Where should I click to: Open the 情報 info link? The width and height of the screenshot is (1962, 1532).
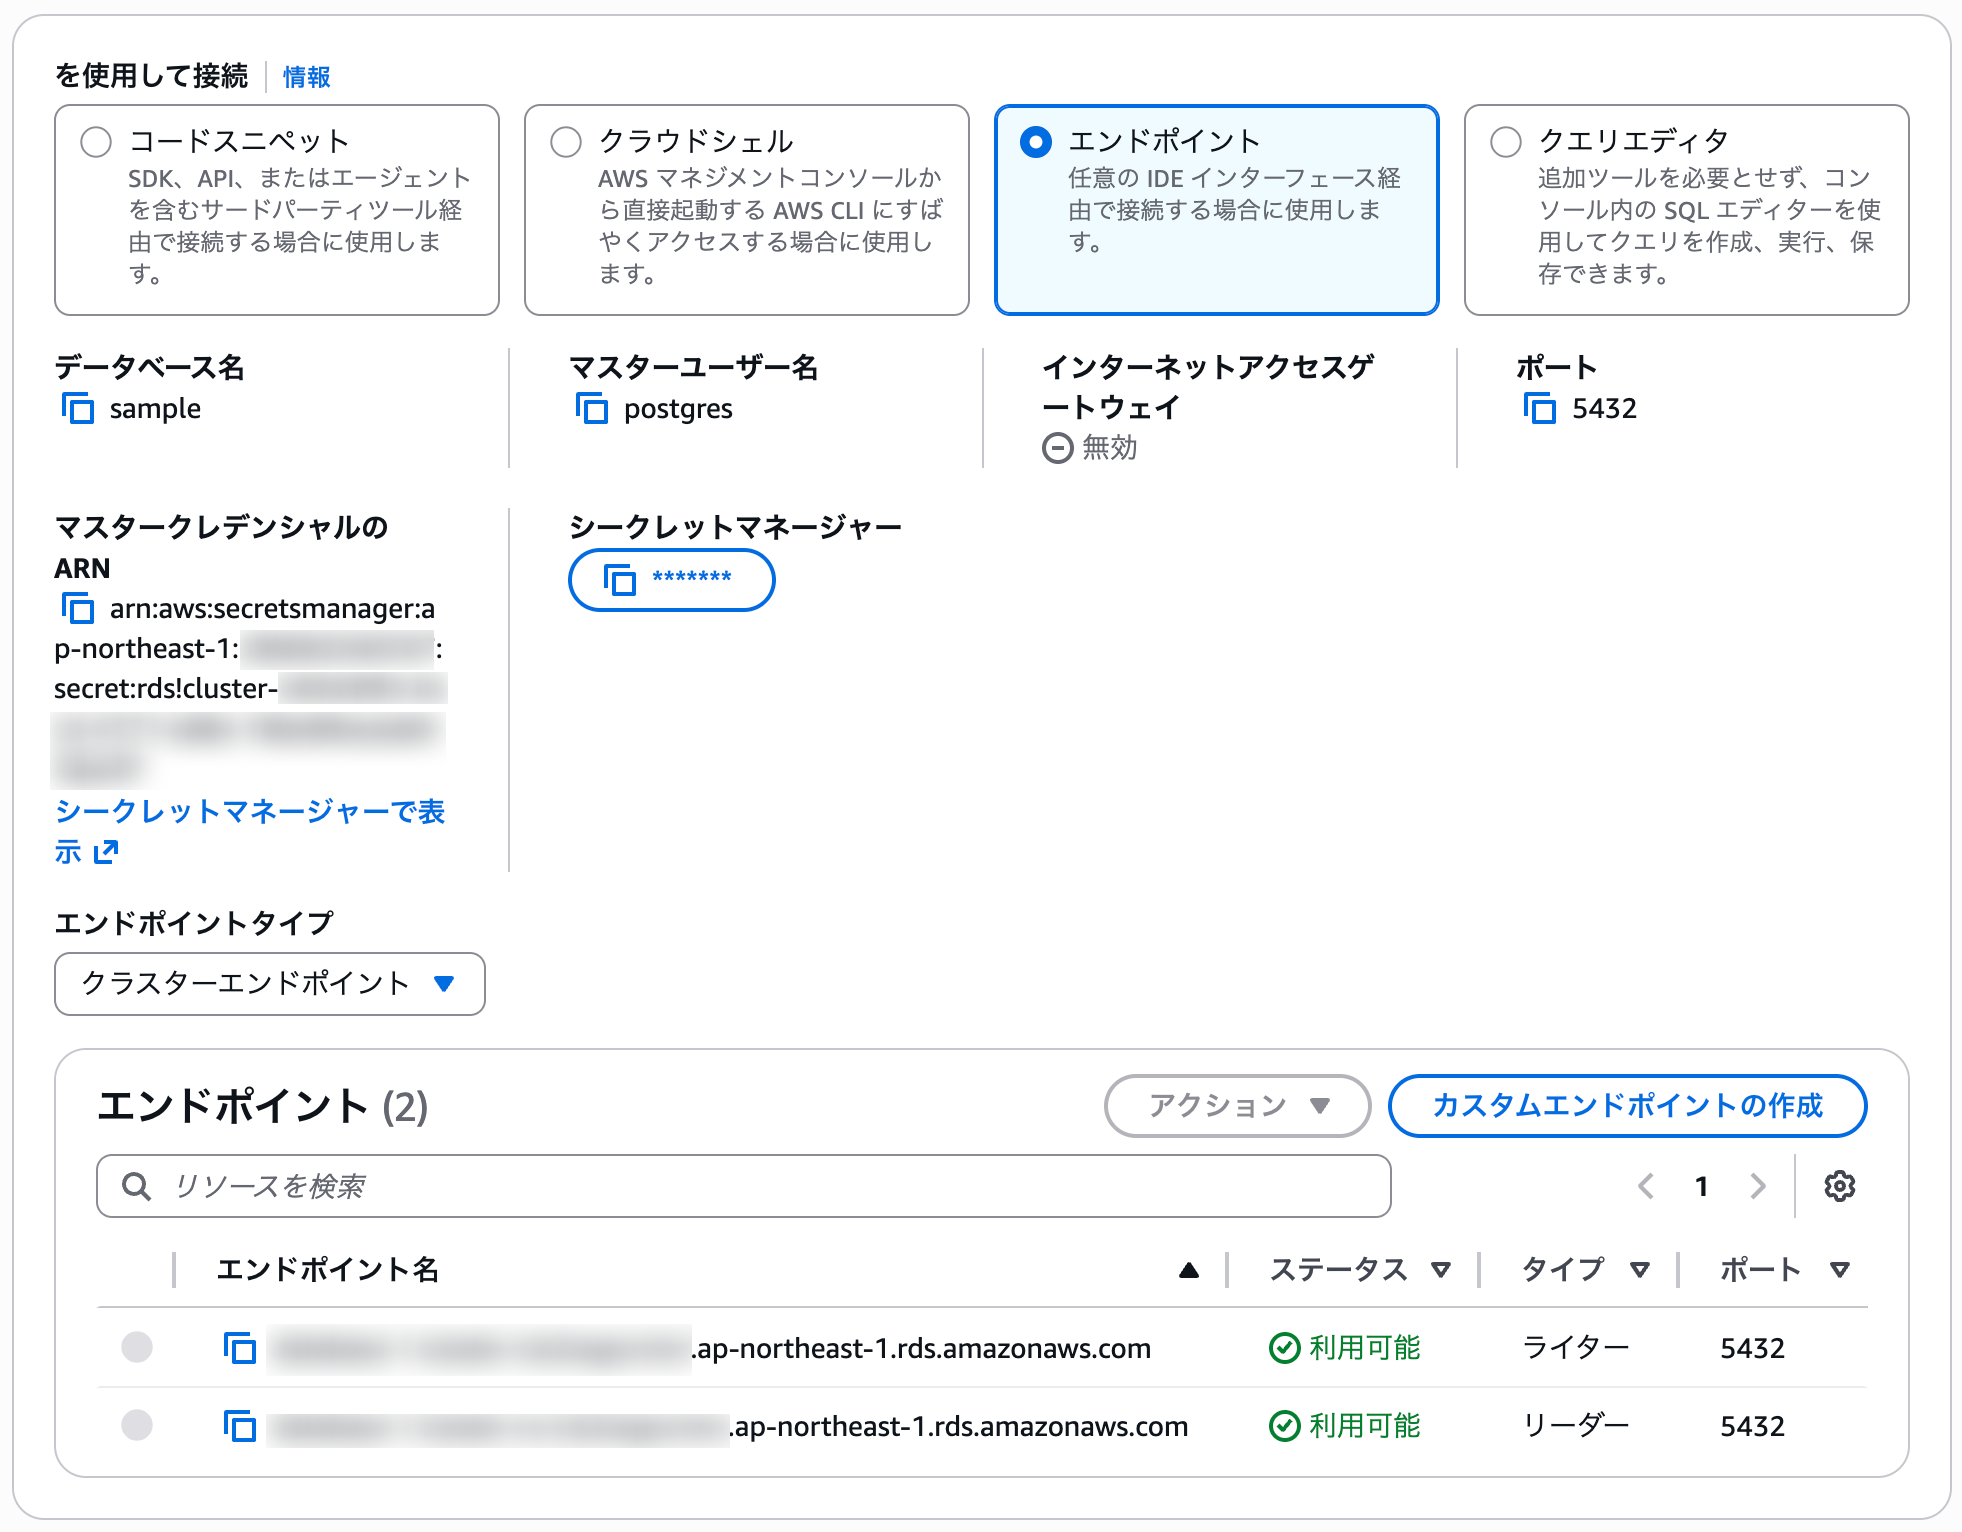(x=306, y=77)
